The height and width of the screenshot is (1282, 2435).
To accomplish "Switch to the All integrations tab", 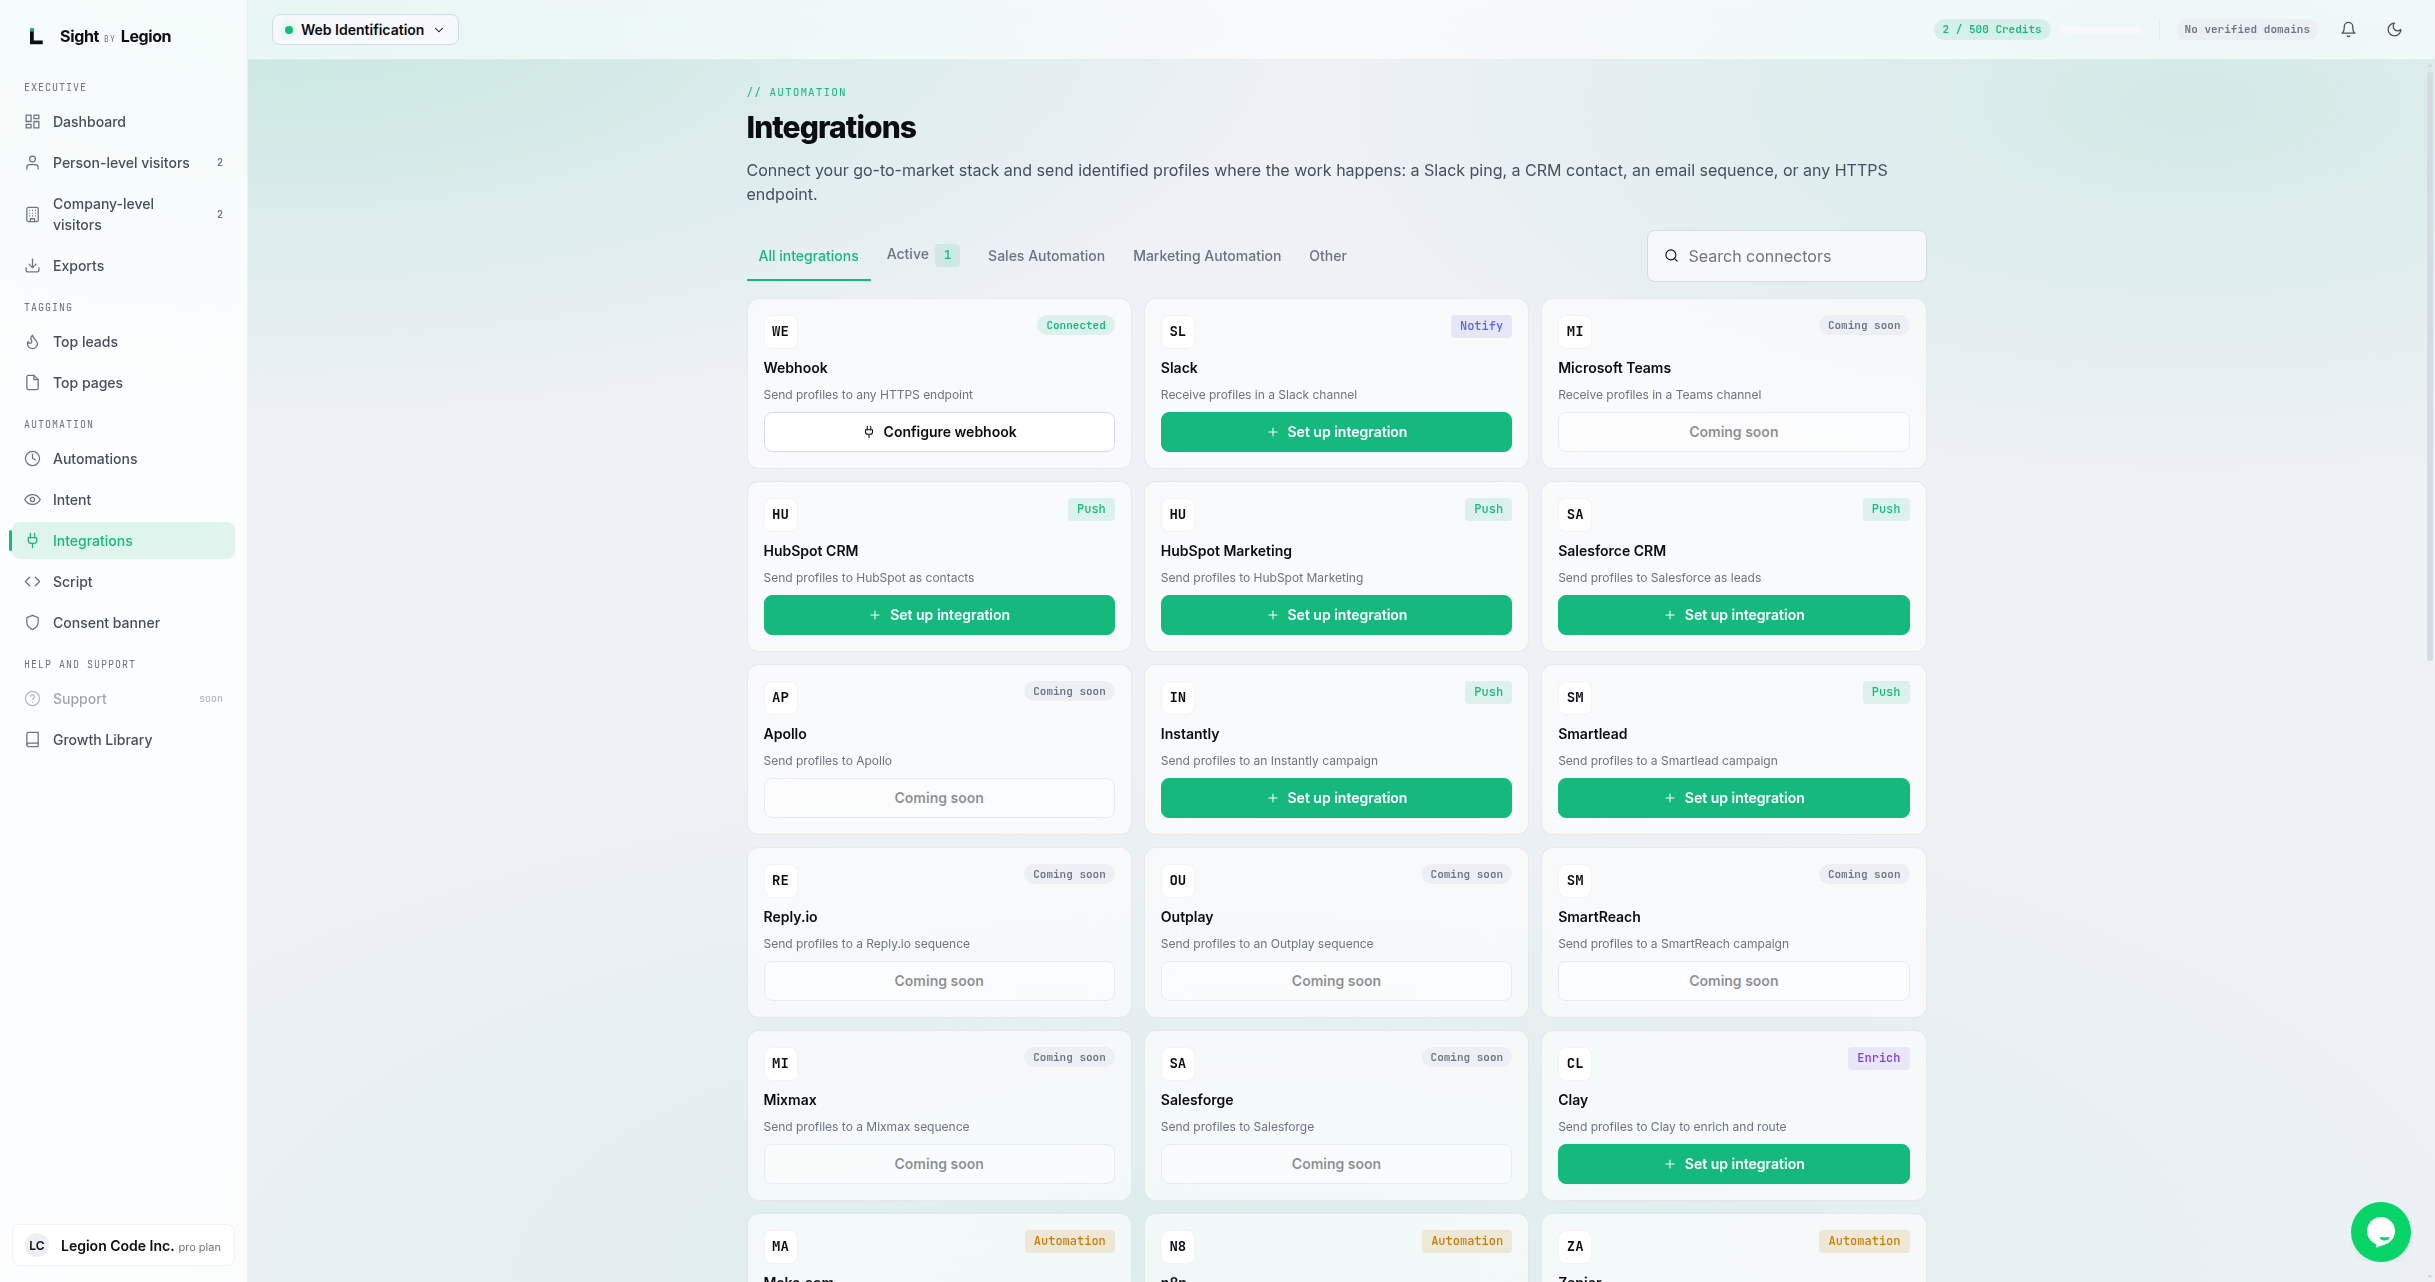I will coord(808,256).
